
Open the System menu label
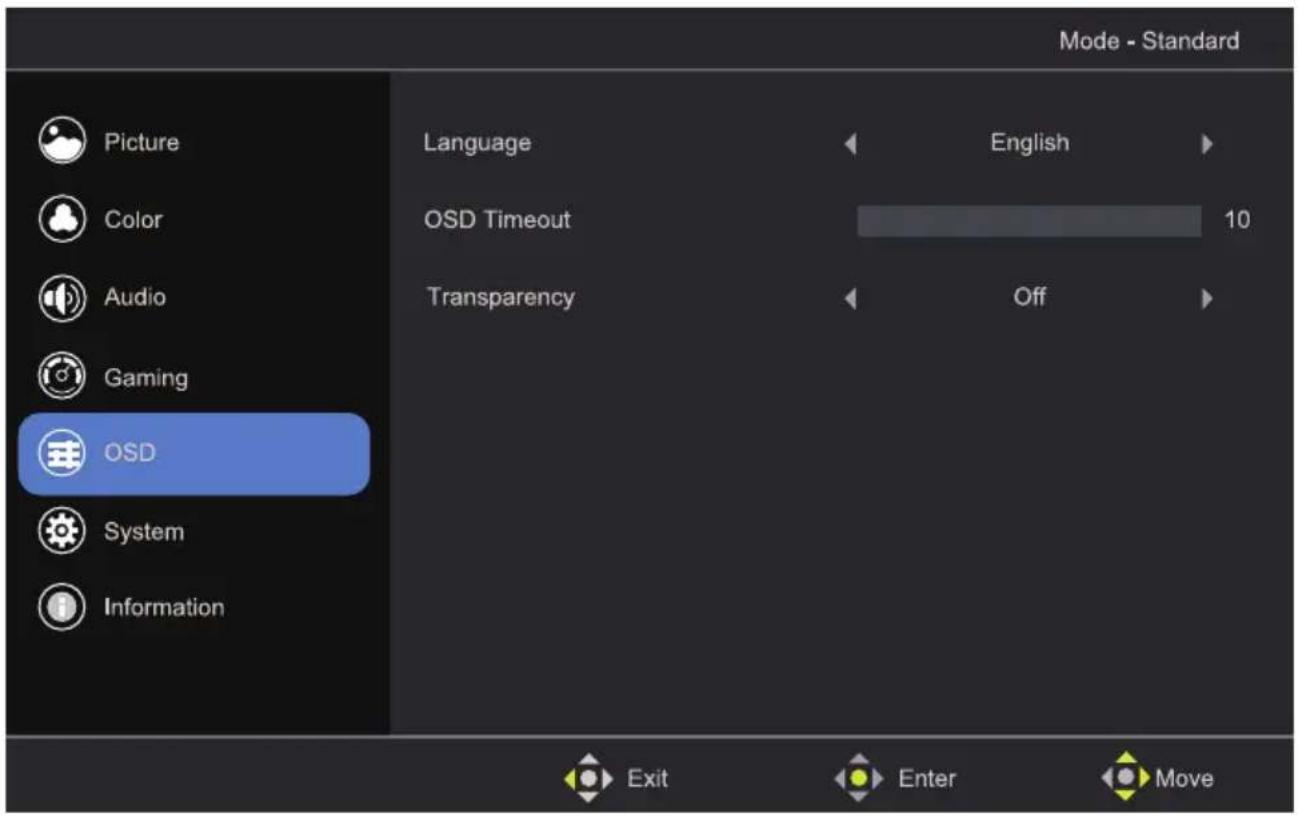click(x=144, y=532)
